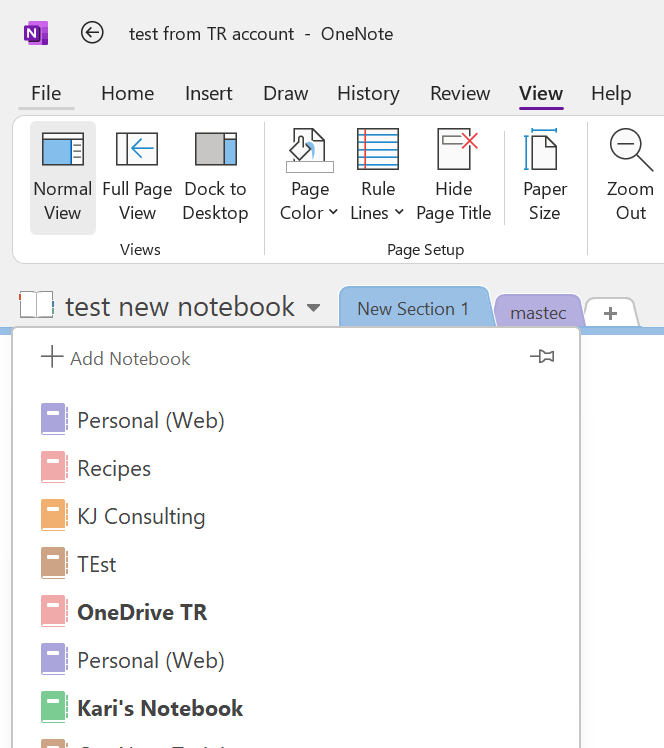Open the first Personal (Web) notebook

[x=296, y=420]
